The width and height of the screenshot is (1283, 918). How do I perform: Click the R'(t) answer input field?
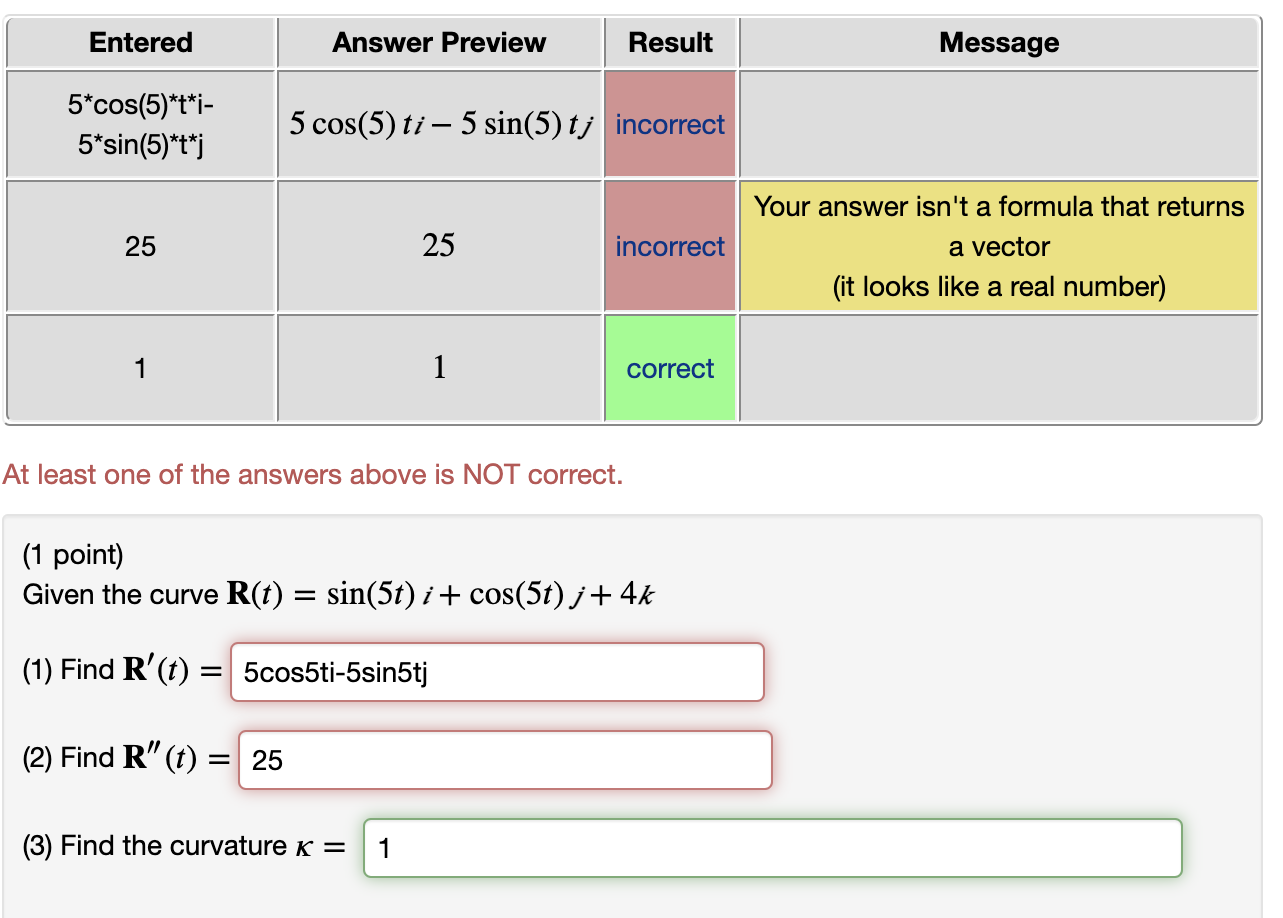point(497,672)
